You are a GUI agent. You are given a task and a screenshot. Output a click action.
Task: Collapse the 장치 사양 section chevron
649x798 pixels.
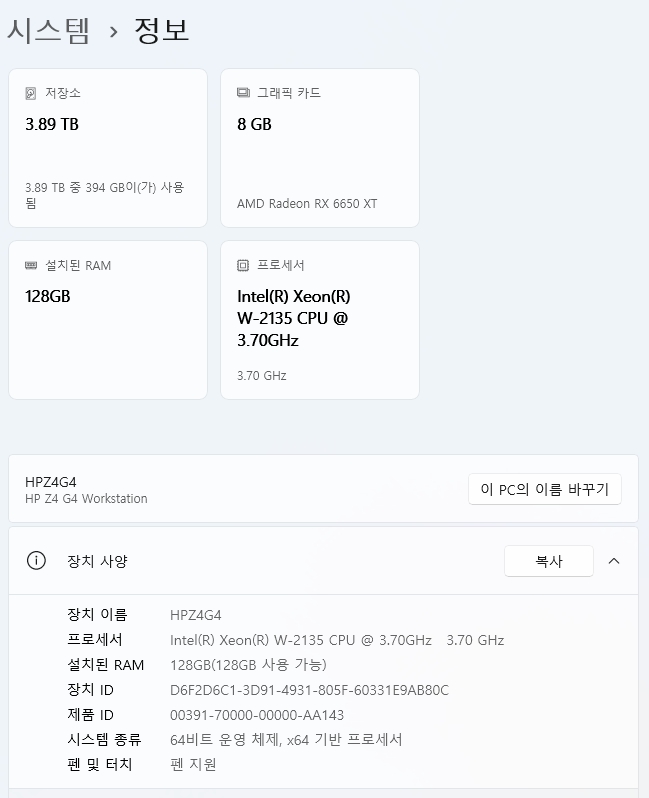[x=614, y=561]
